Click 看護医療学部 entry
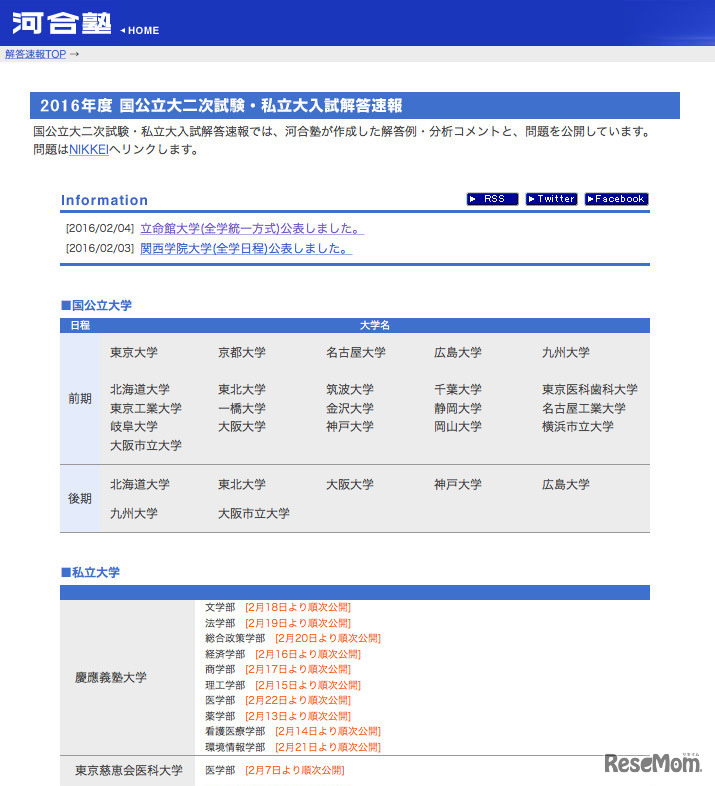This screenshot has height=786, width=715. [235, 731]
